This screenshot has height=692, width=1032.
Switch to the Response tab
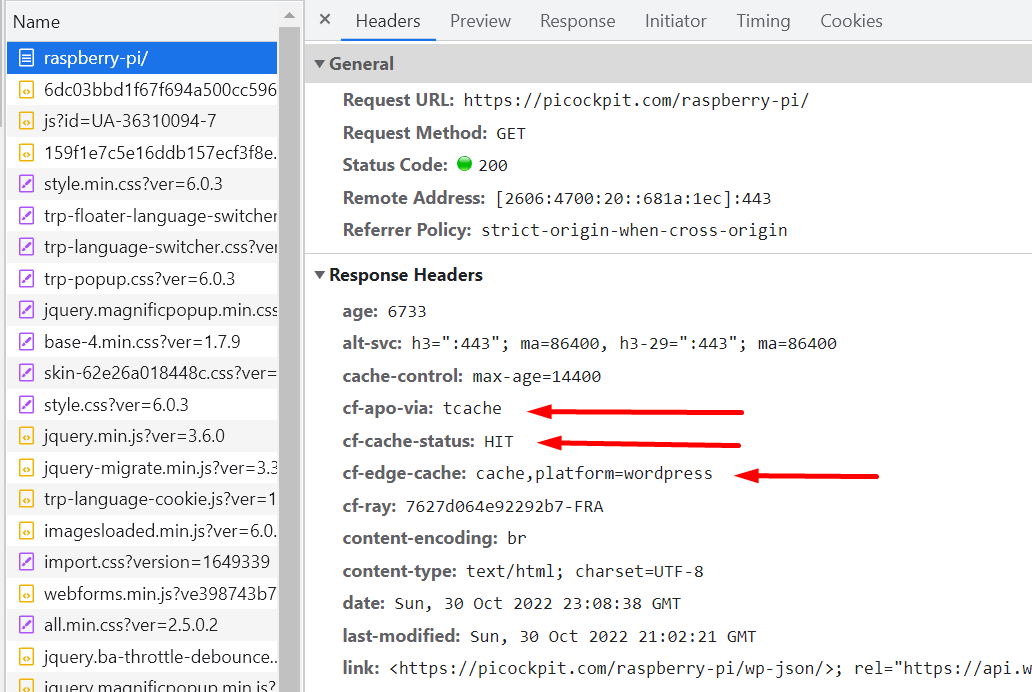coord(577,21)
